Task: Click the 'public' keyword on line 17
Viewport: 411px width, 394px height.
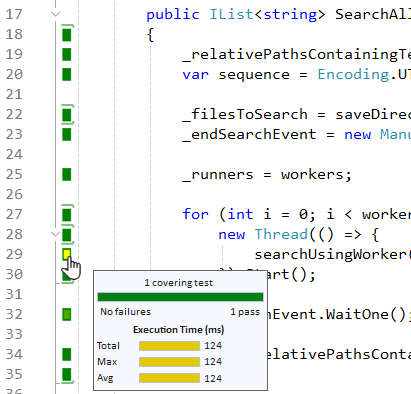Action: pos(173,15)
